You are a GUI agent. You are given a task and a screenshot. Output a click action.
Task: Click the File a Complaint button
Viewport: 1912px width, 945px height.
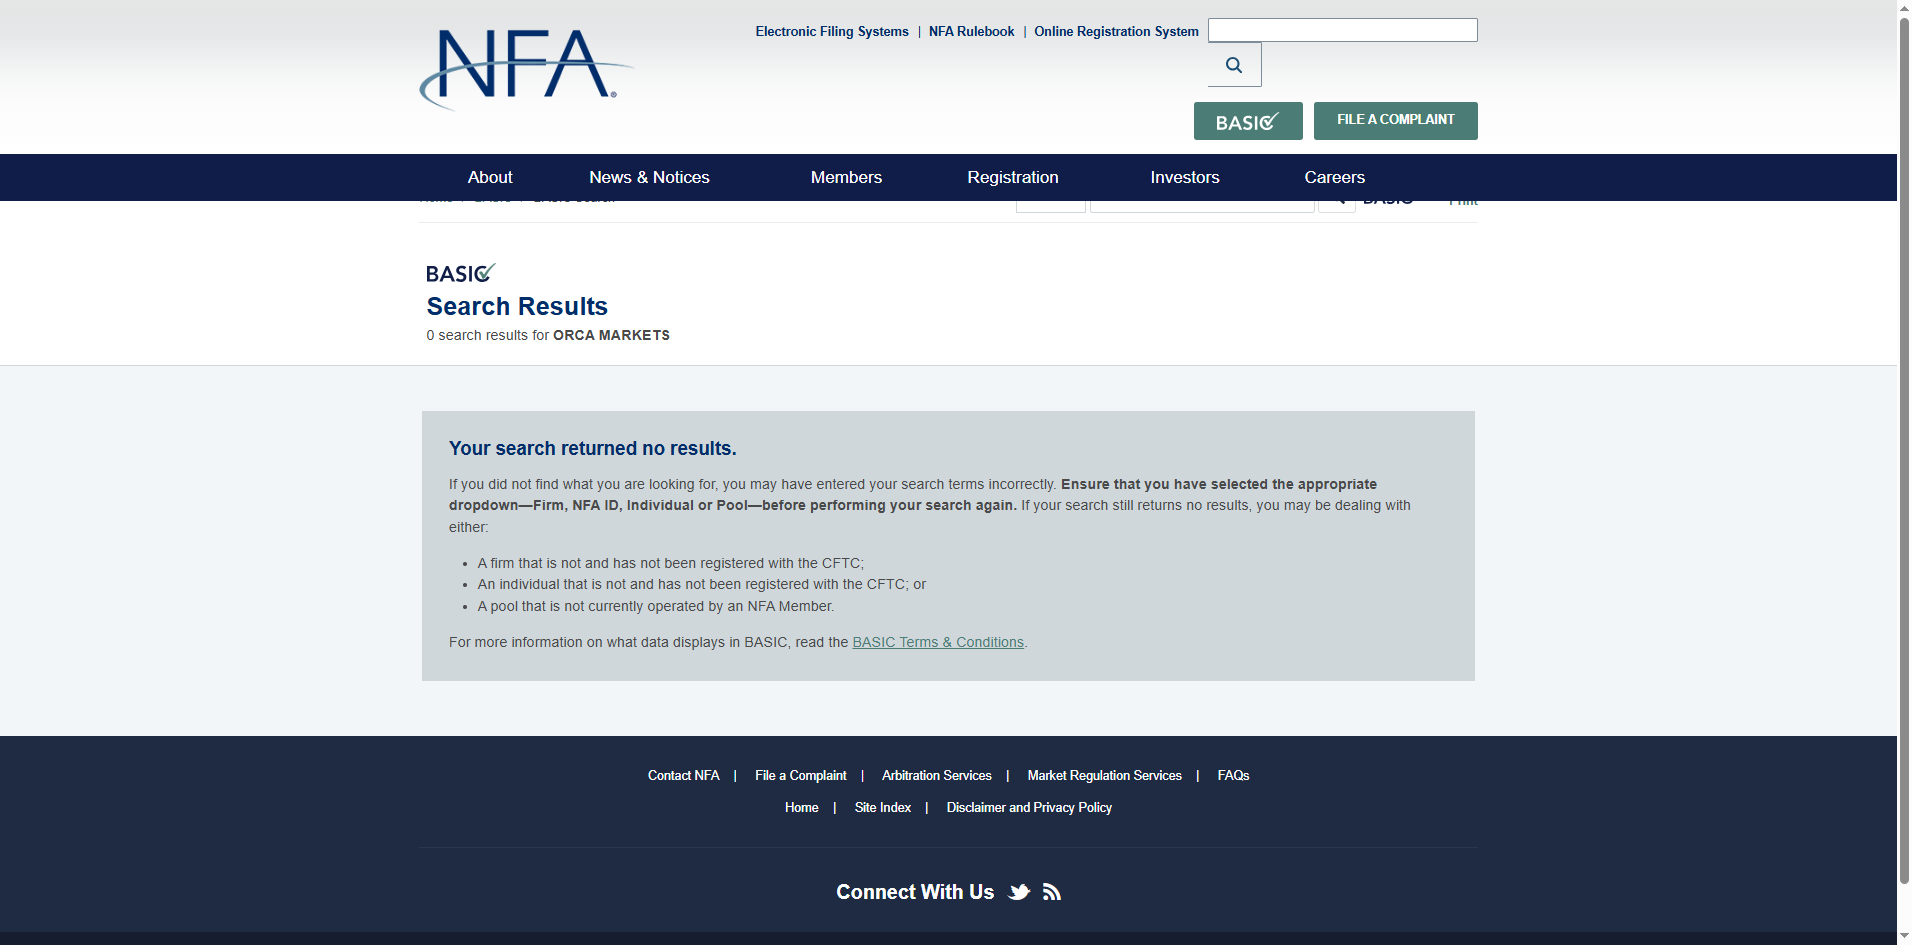1395,120
